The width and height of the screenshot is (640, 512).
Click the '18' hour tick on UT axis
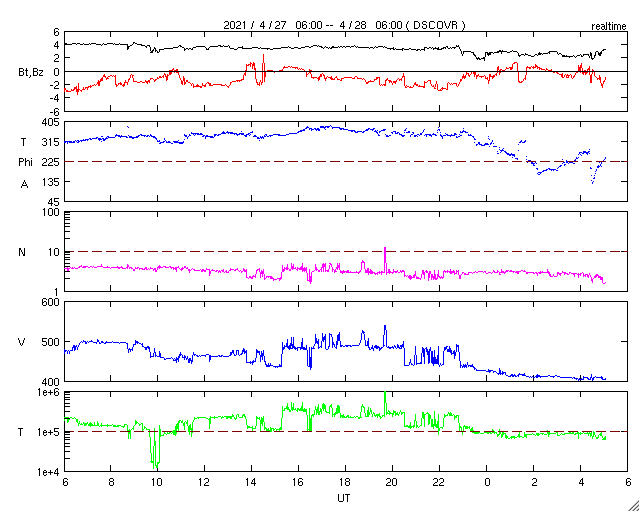[345, 483]
